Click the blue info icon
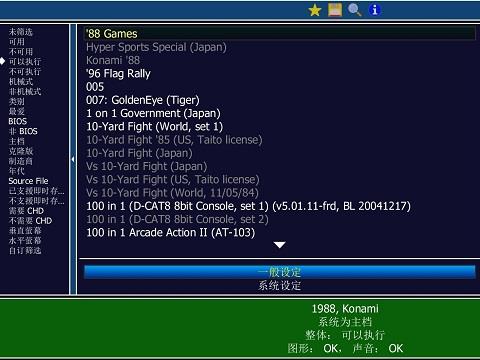The image size is (480, 360). [x=374, y=10]
